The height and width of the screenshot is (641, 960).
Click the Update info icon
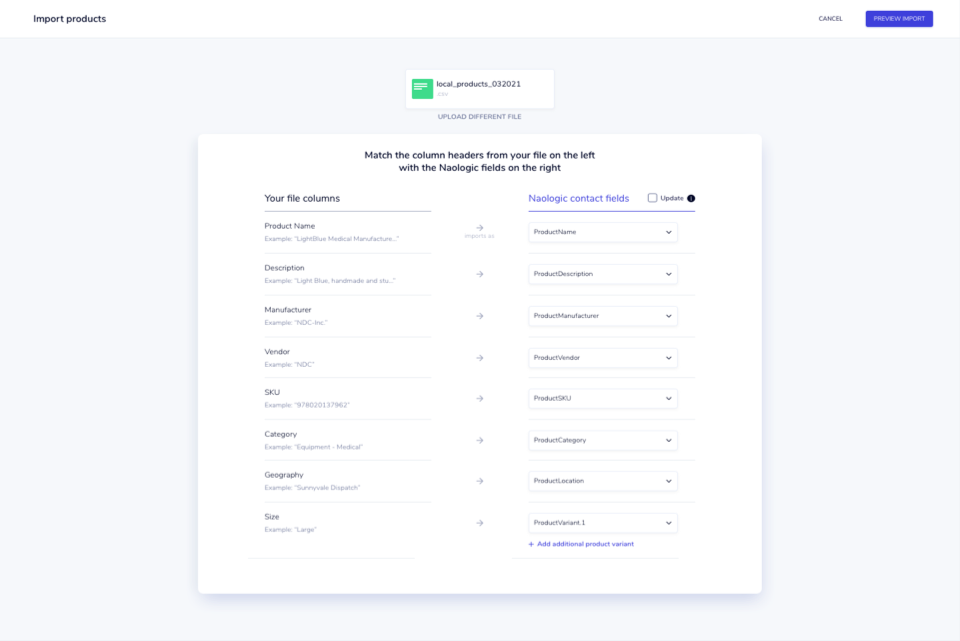[691, 198]
